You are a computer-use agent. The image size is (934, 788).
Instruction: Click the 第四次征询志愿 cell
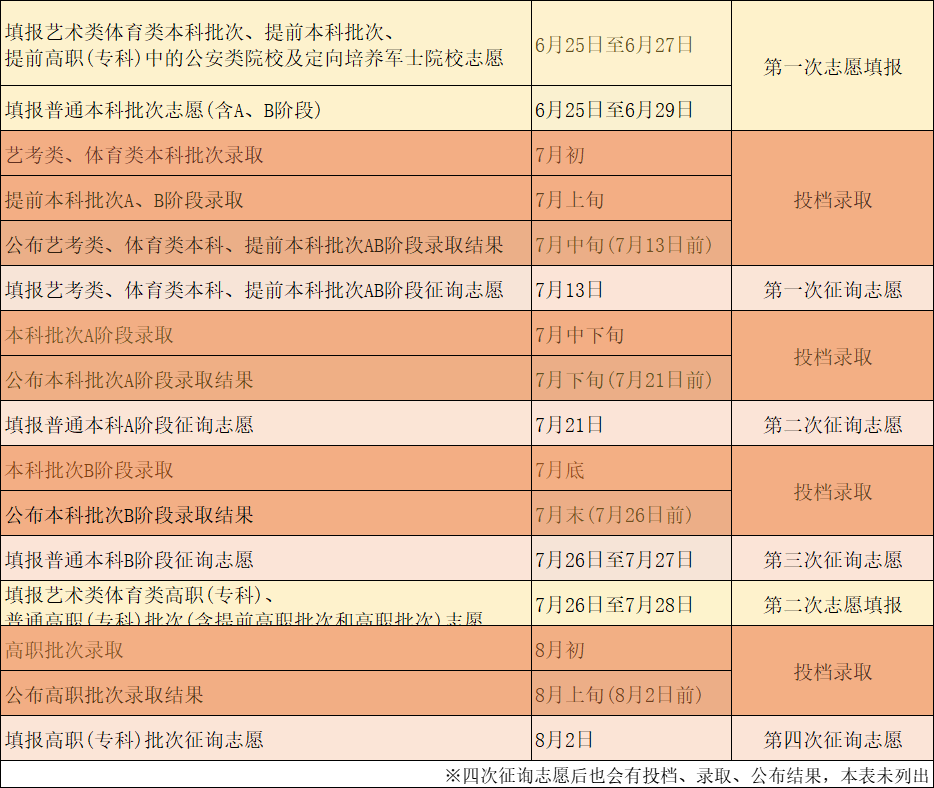tap(832, 740)
